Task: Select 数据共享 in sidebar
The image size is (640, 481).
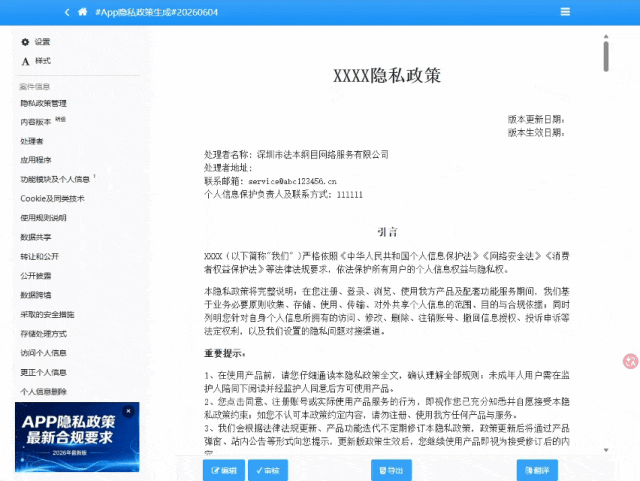Action: [x=36, y=237]
